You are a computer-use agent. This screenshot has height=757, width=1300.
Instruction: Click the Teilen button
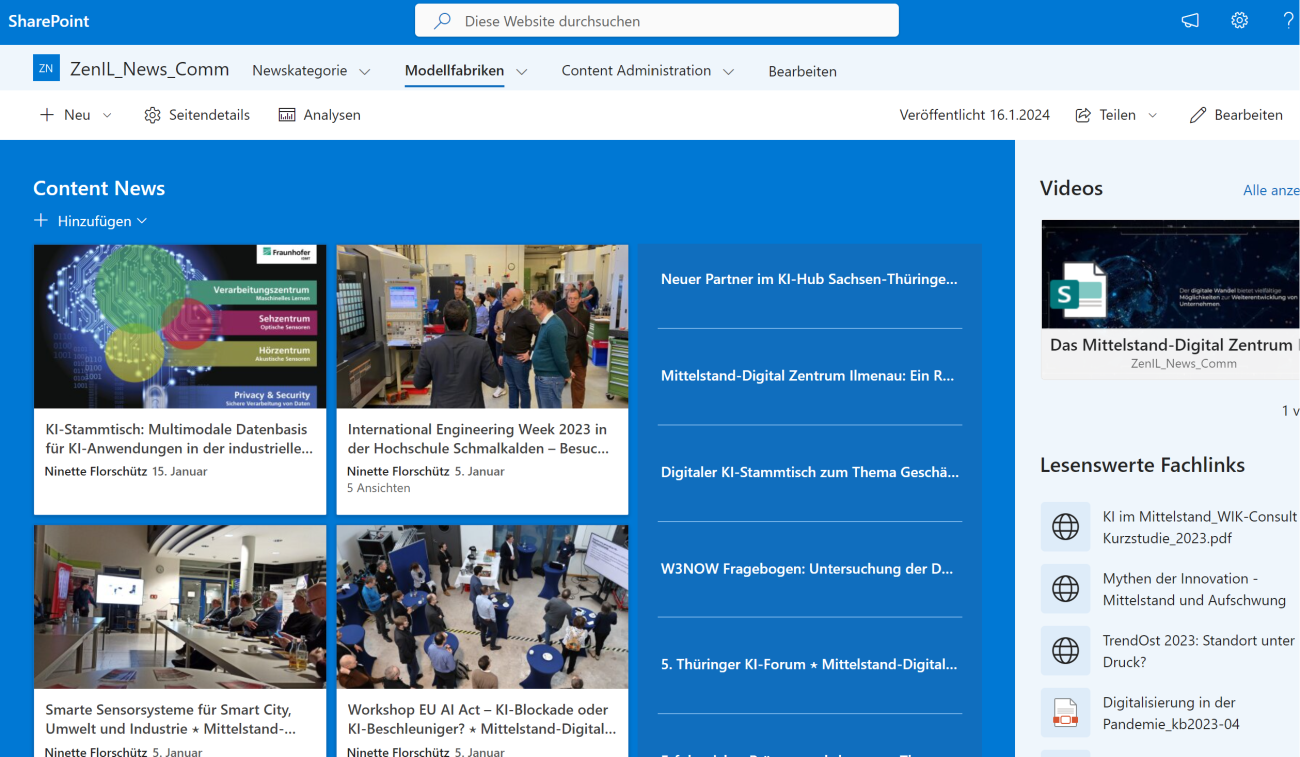pos(1116,115)
